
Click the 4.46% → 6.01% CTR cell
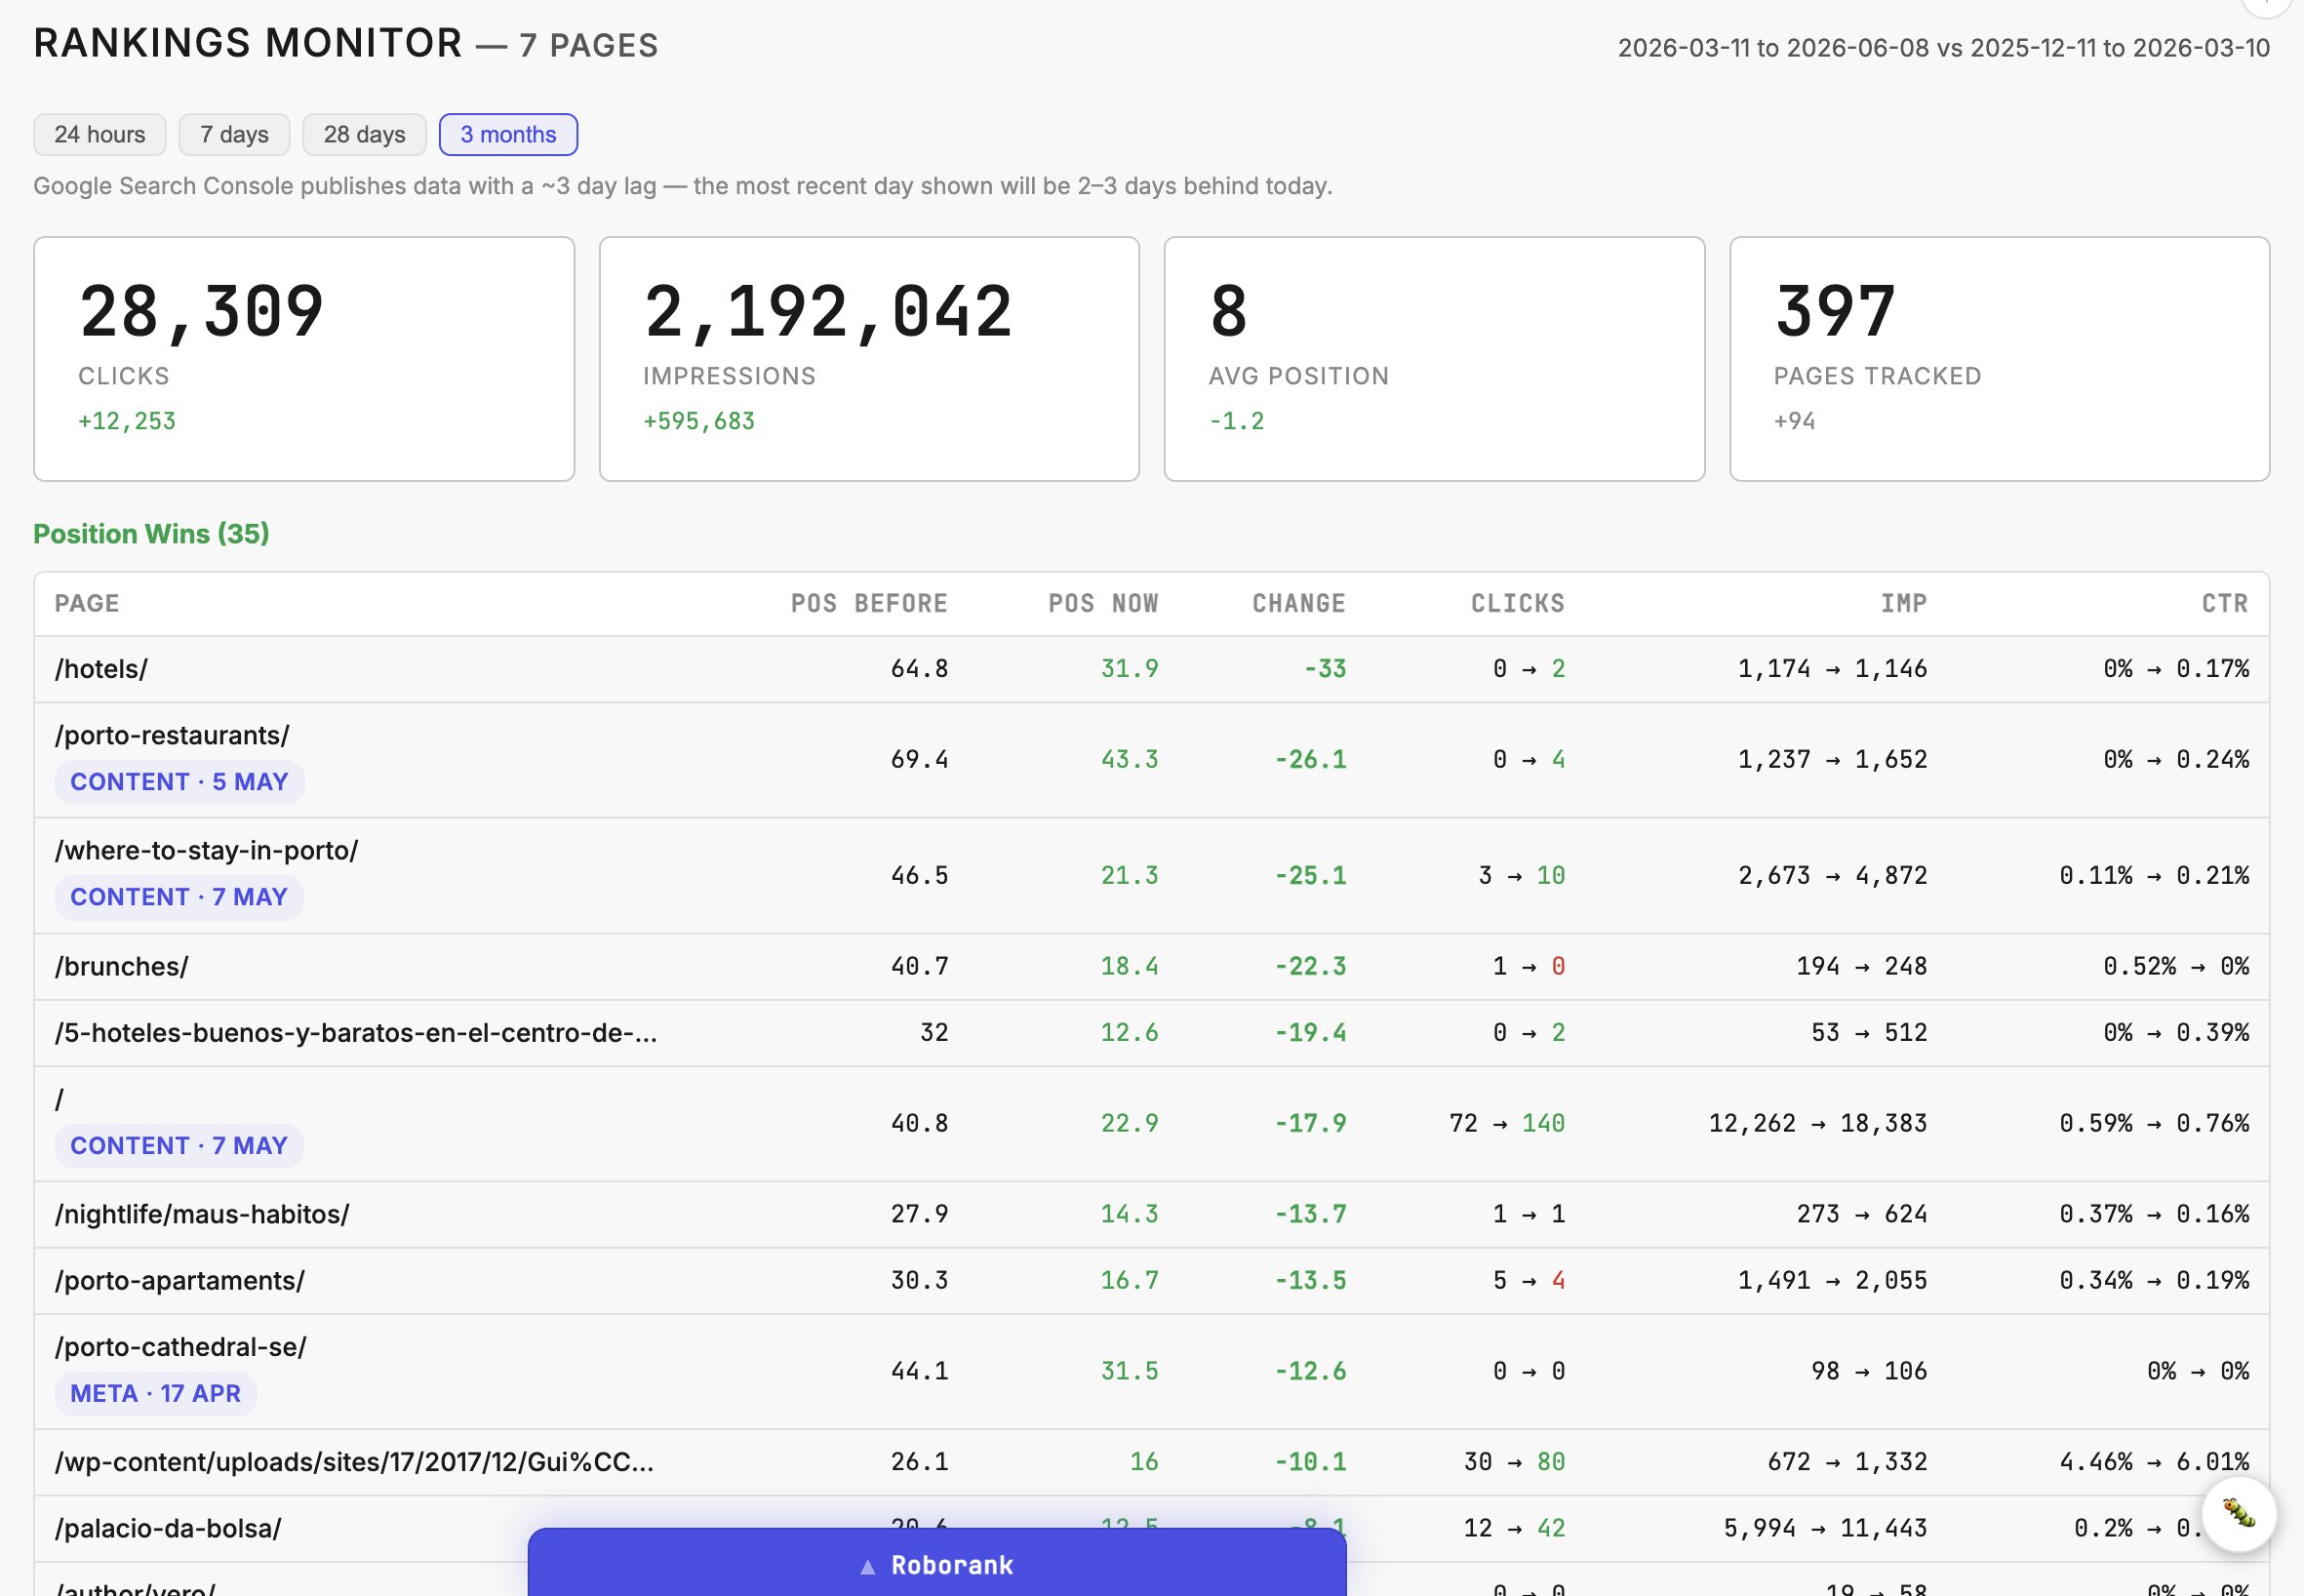pos(2154,1462)
